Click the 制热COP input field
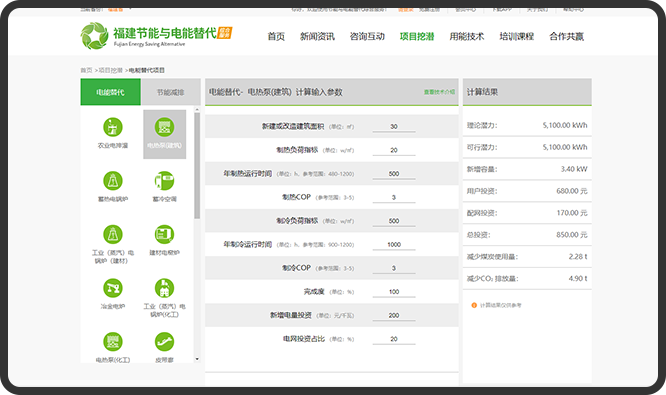The width and height of the screenshot is (666, 395). pyautogui.click(x=394, y=198)
